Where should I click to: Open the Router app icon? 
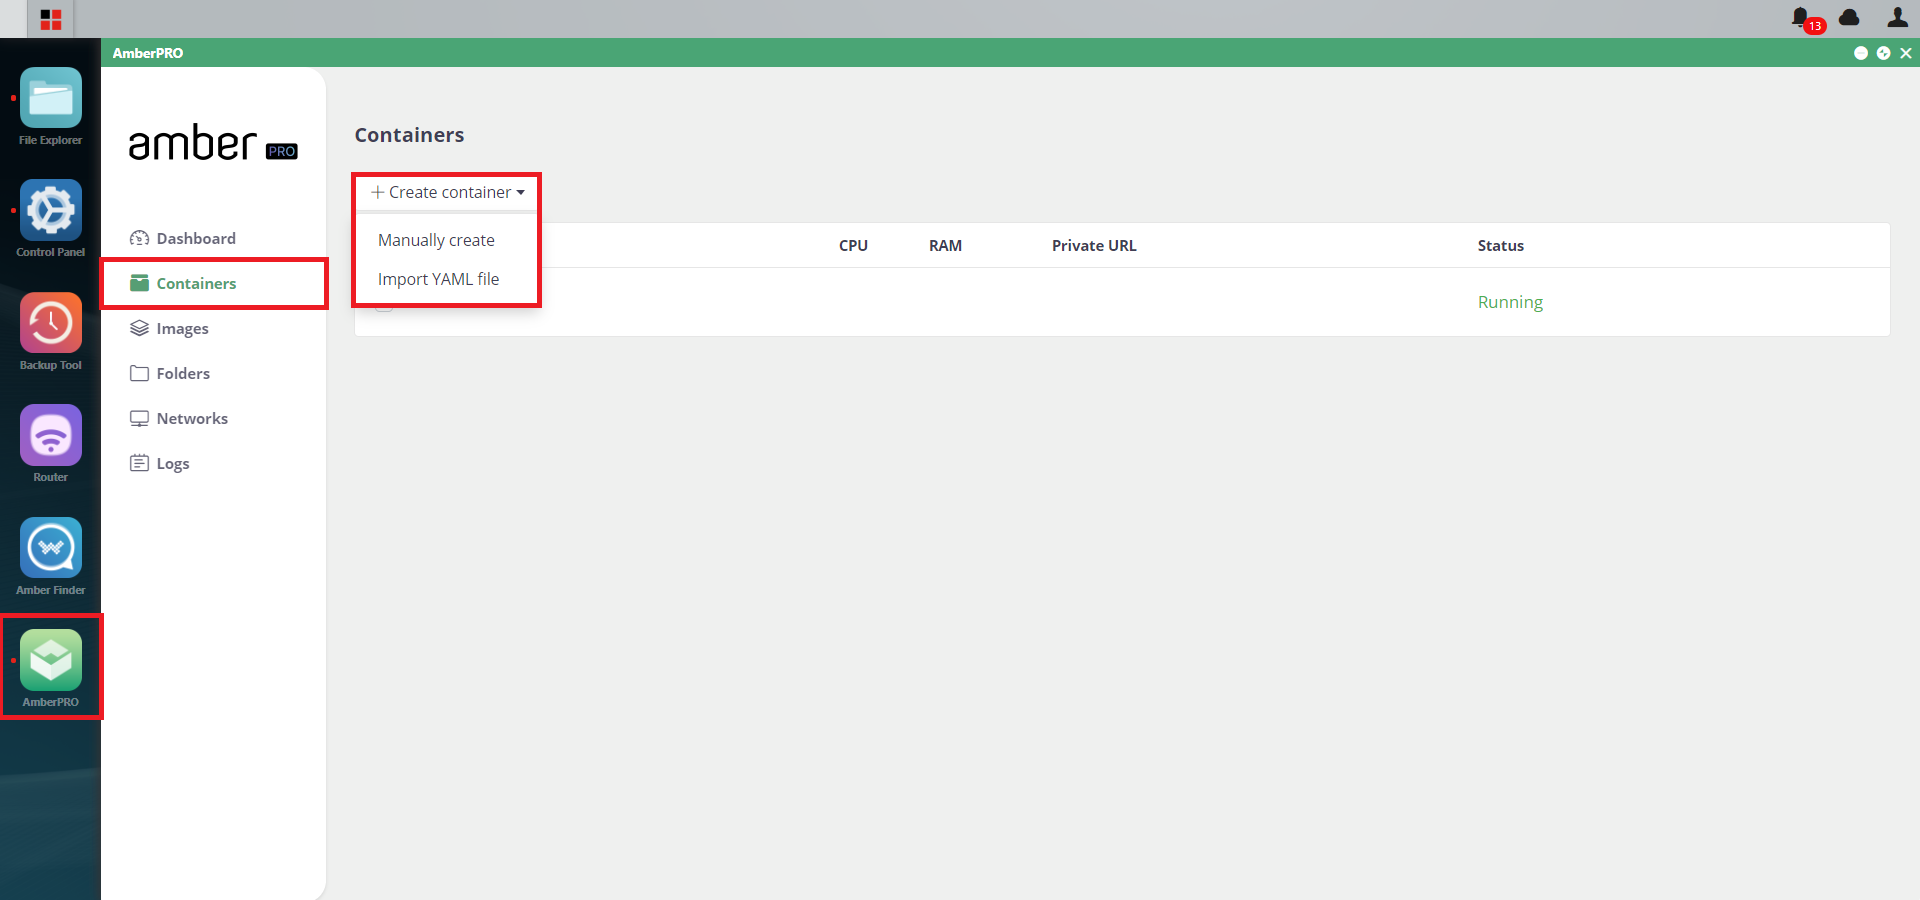51,435
